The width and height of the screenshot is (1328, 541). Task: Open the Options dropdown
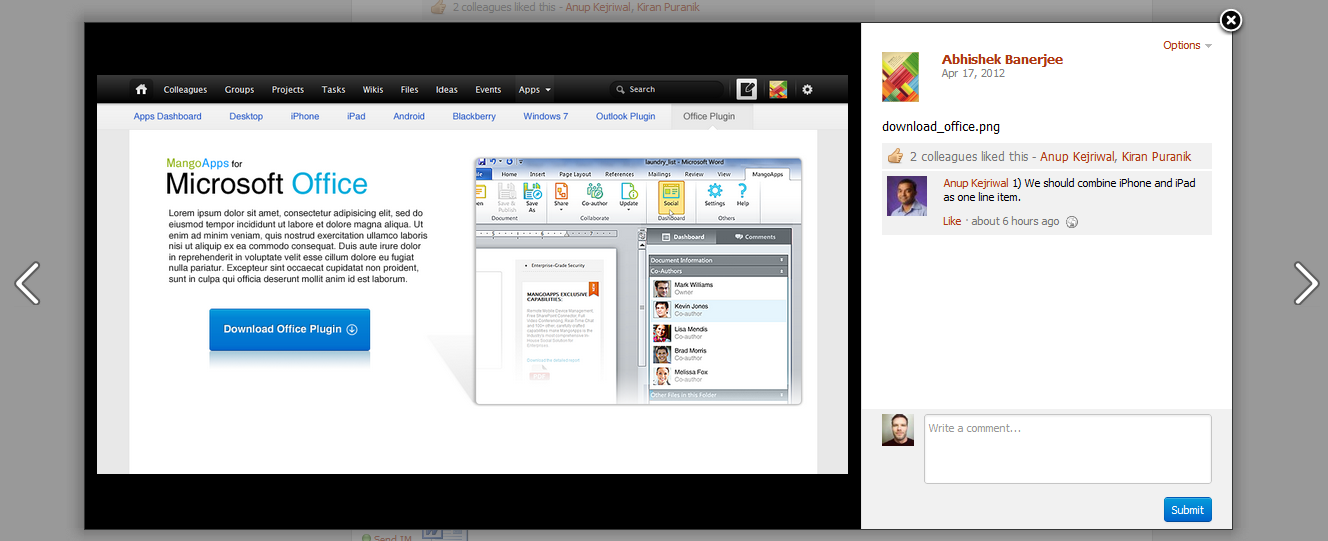coord(1187,45)
